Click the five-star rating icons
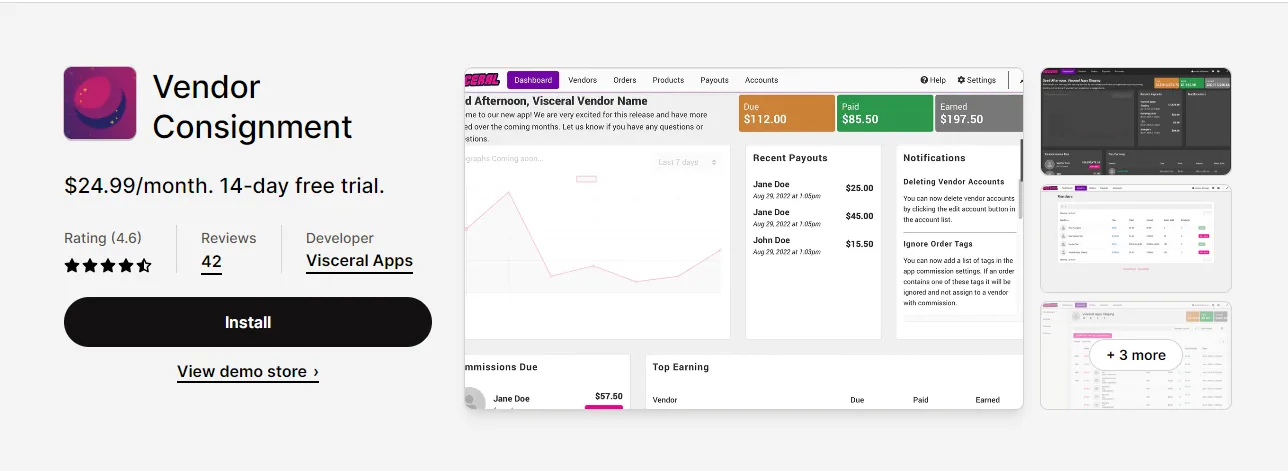This screenshot has height=471, width=1288. (x=108, y=266)
